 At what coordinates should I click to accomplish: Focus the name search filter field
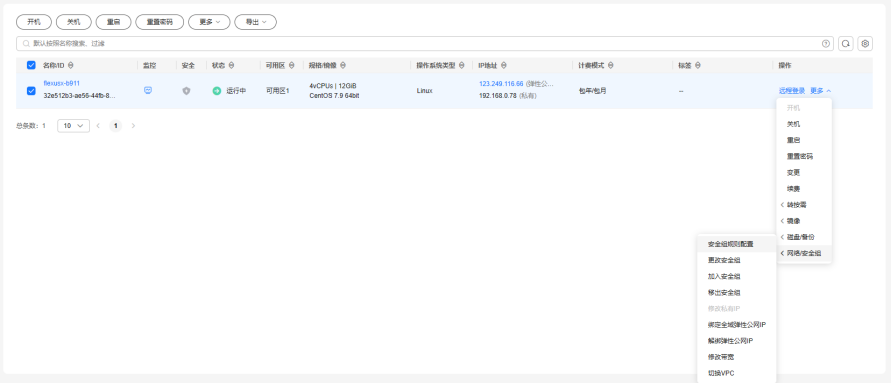[425, 44]
